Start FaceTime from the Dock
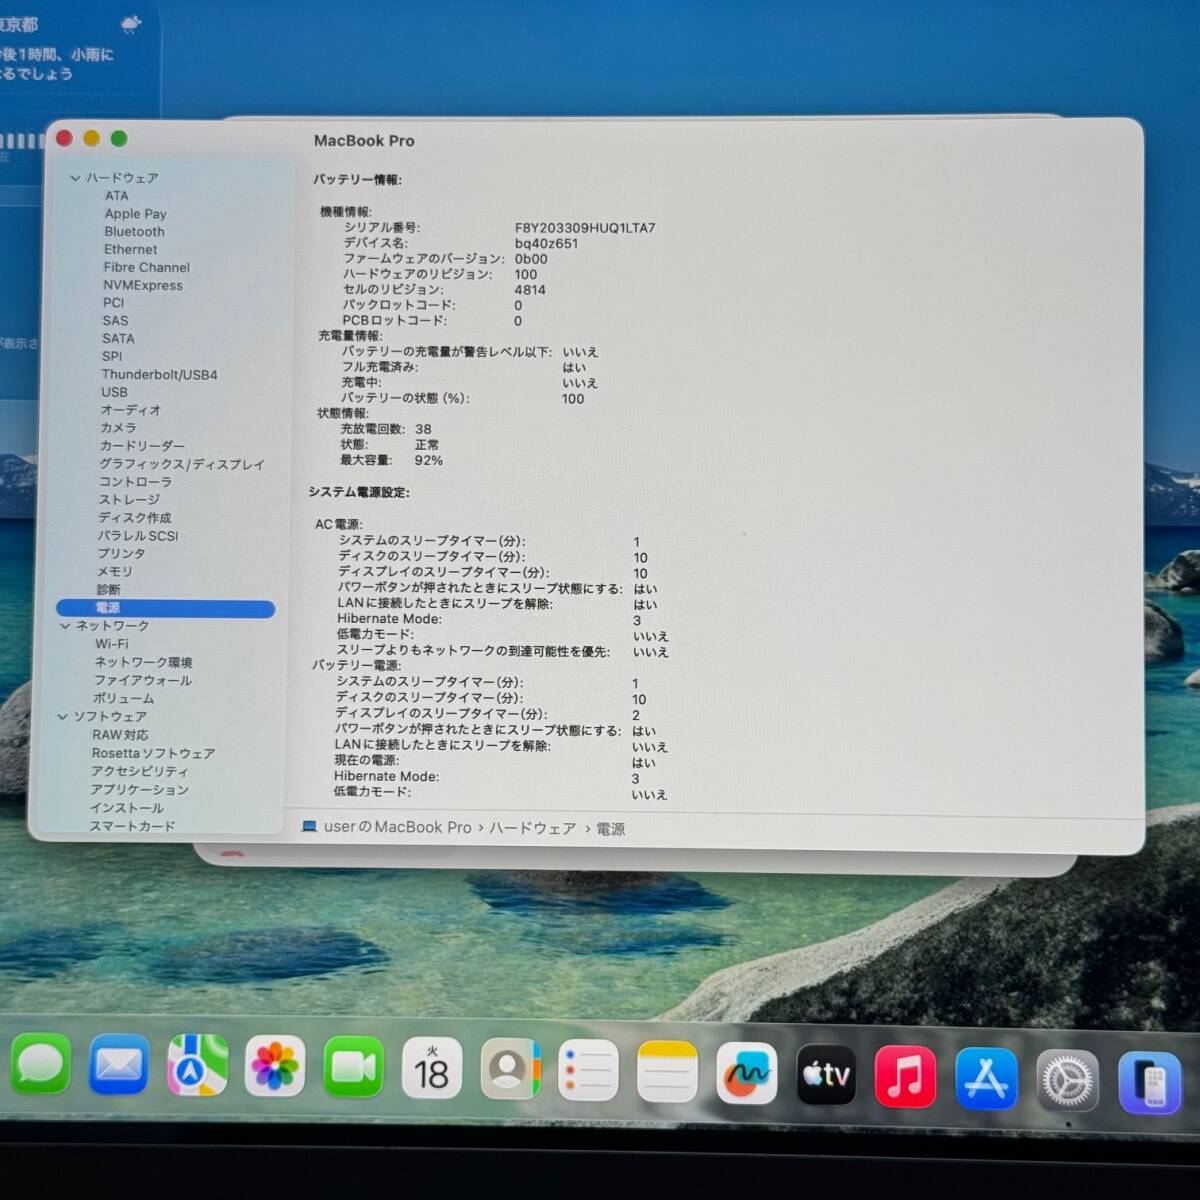Image resolution: width=1200 pixels, height=1200 pixels. pyautogui.click(x=354, y=1066)
